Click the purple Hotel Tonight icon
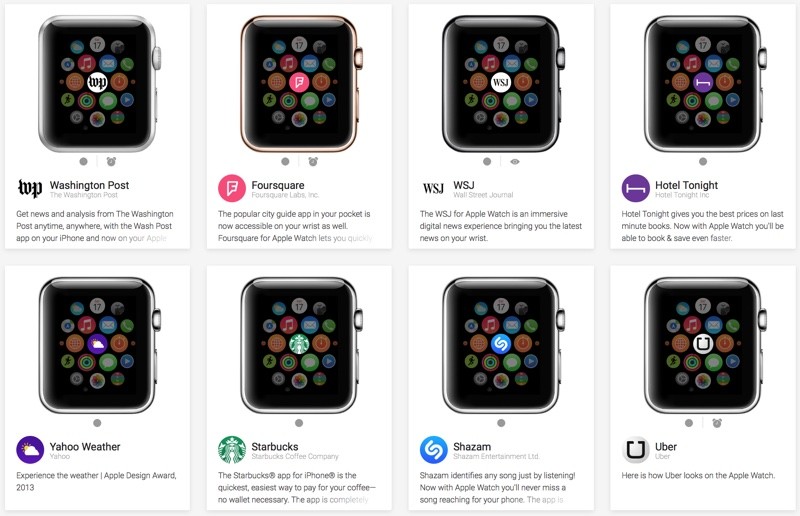 [x=635, y=188]
